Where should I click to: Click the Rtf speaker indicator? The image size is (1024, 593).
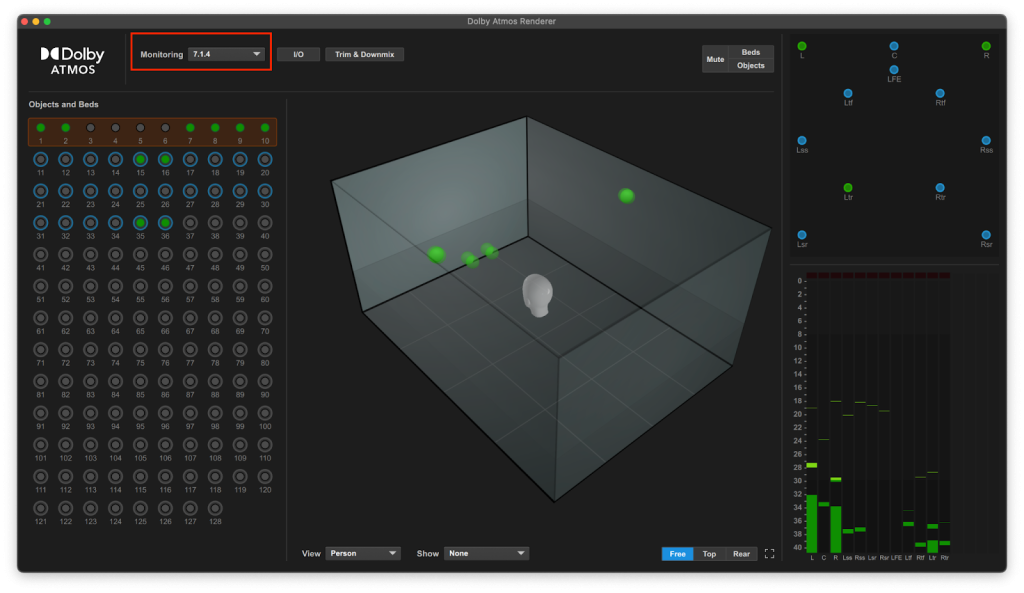tap(940, 93)
